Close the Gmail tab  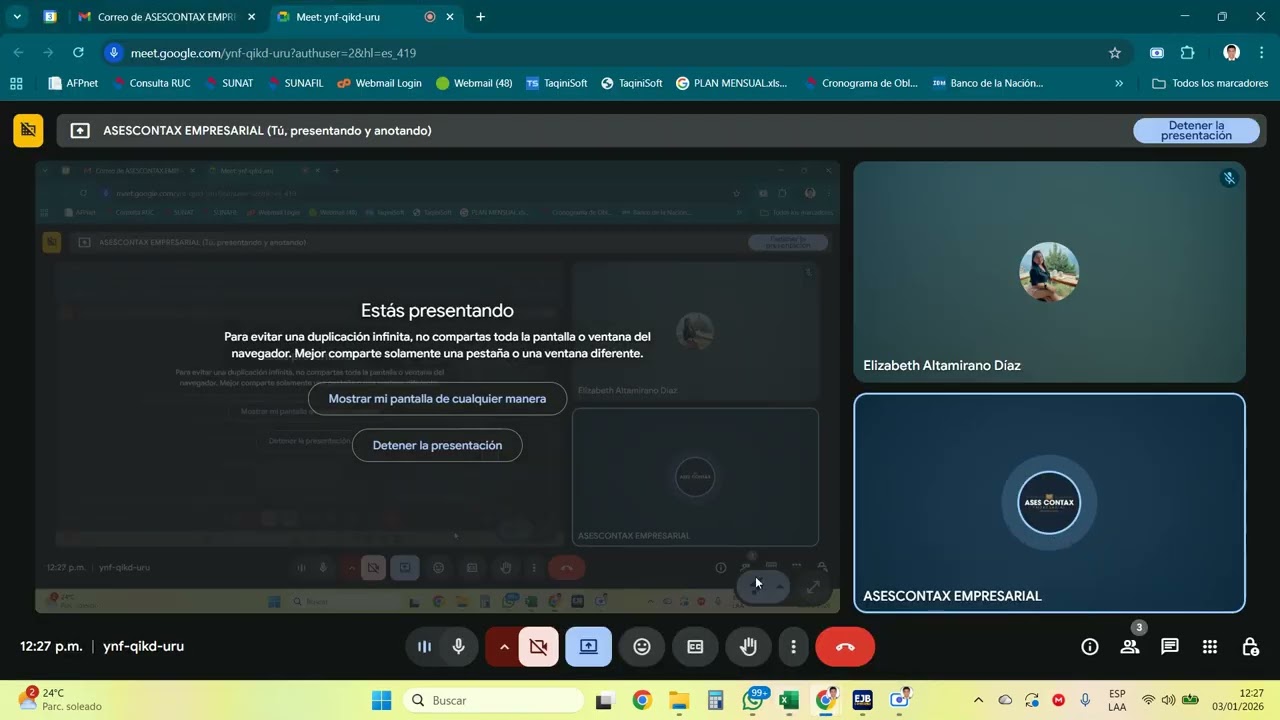[x=251, y=17]
